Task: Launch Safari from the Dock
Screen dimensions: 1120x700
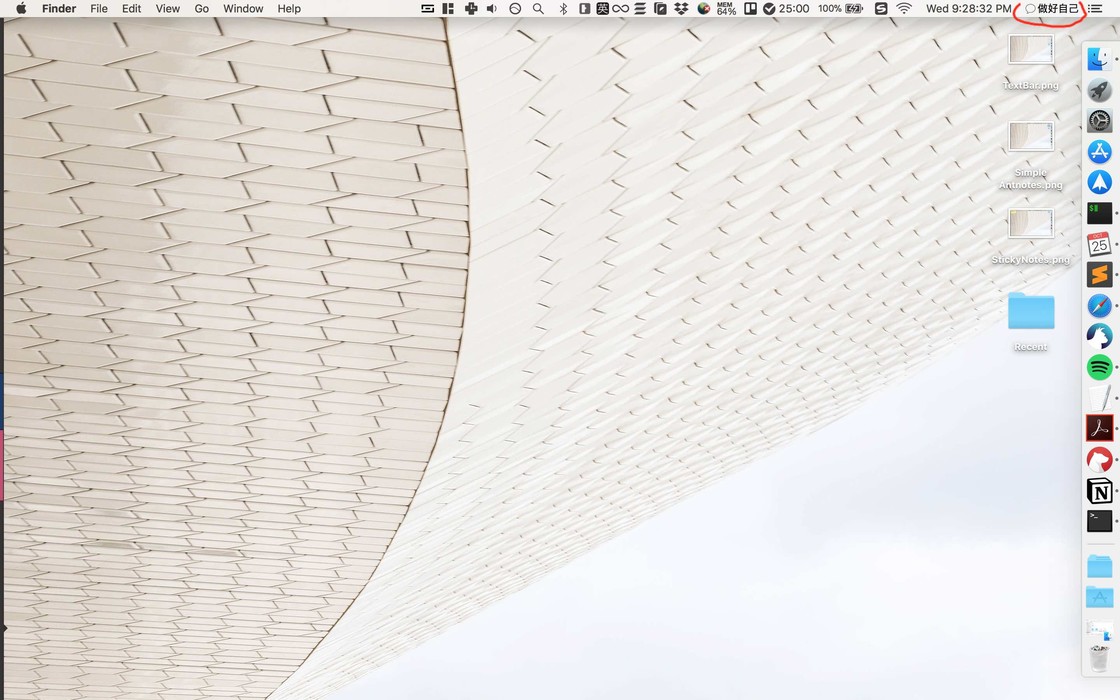Action: tap(1099, 306)
